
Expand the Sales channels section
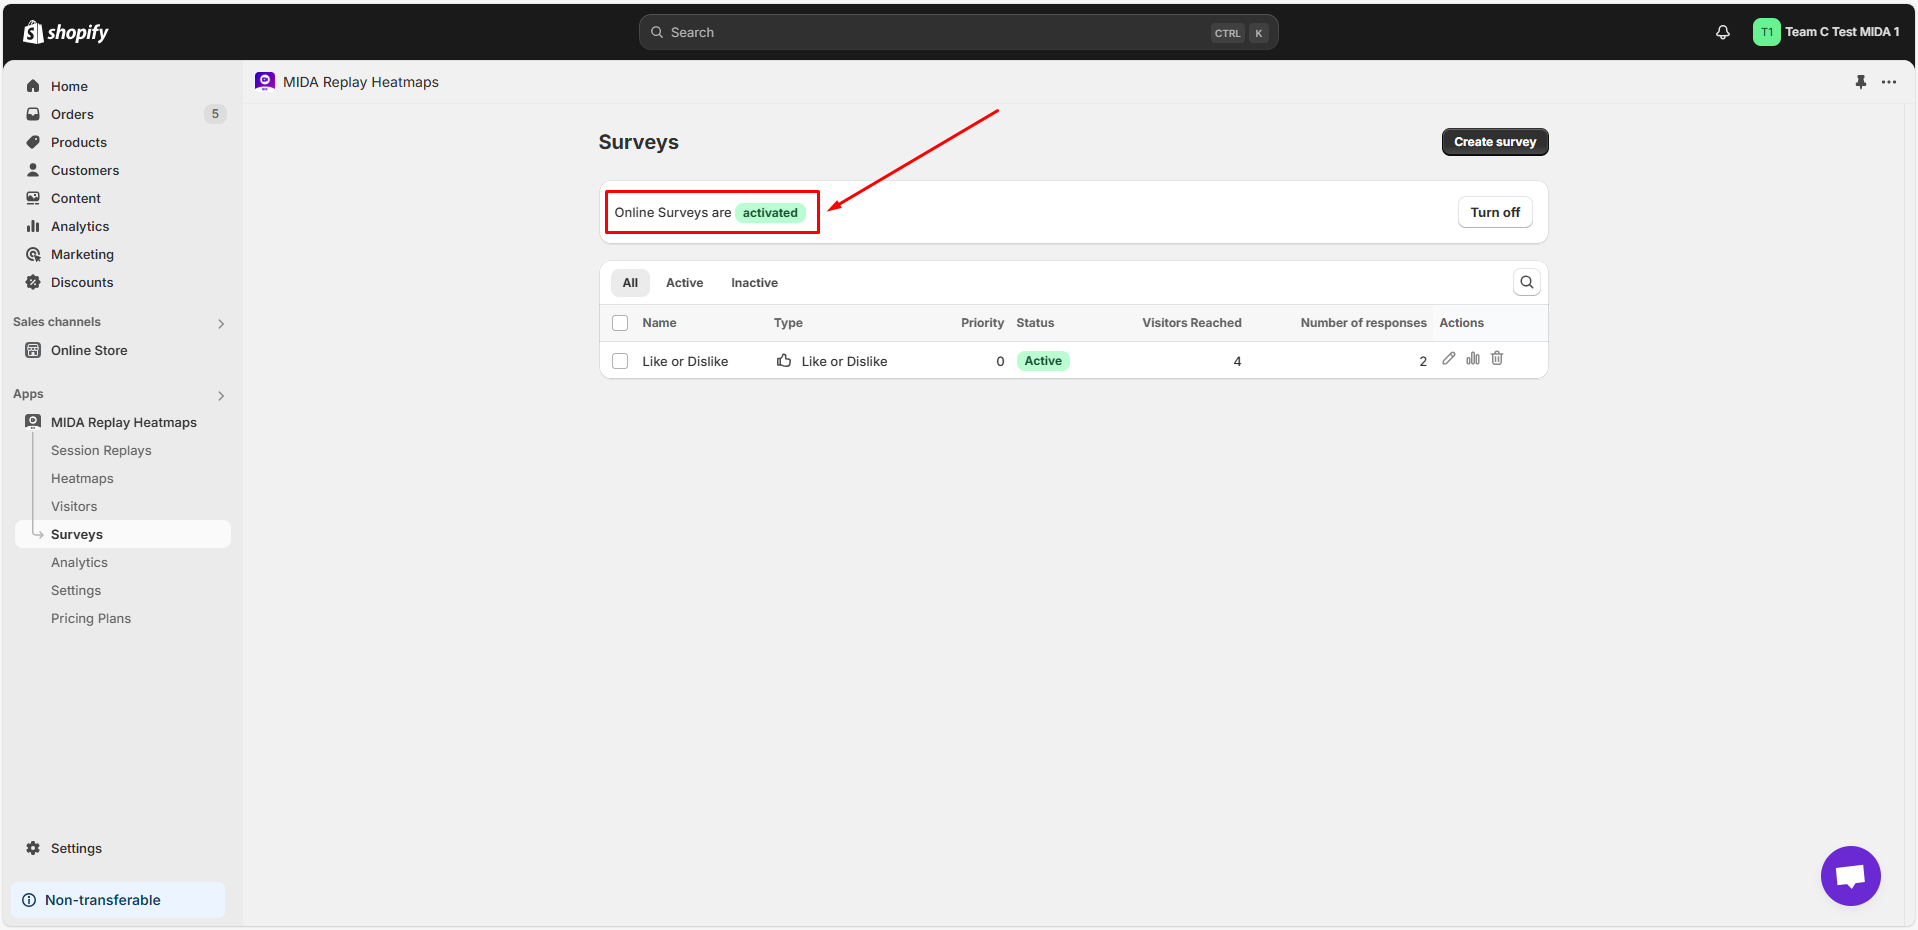pyautogui.click(x=221, y=323)
